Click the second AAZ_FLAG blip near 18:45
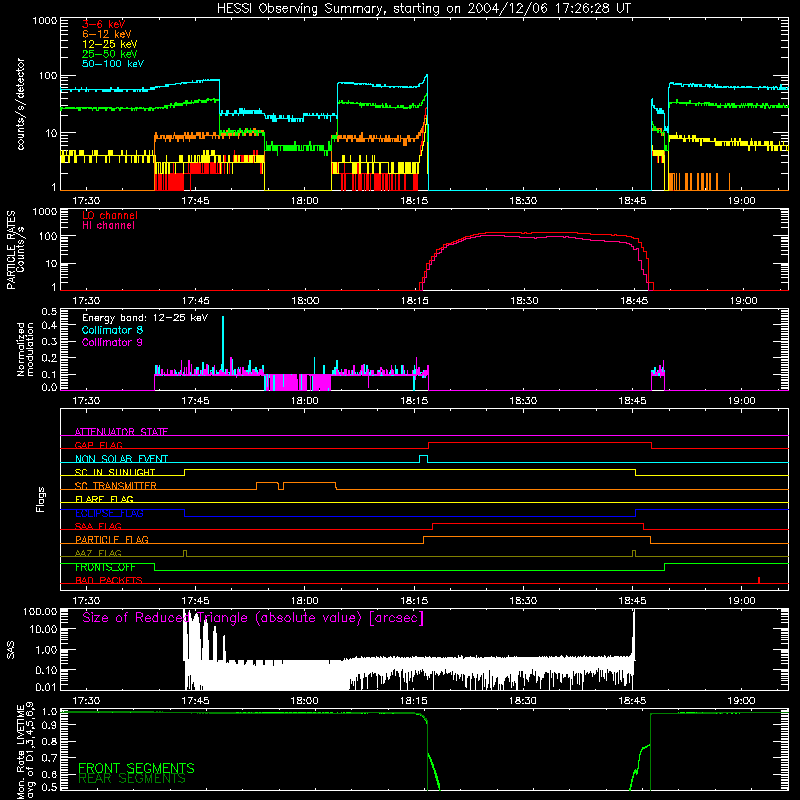Screen dimensions: 800x800 (634, 553)
